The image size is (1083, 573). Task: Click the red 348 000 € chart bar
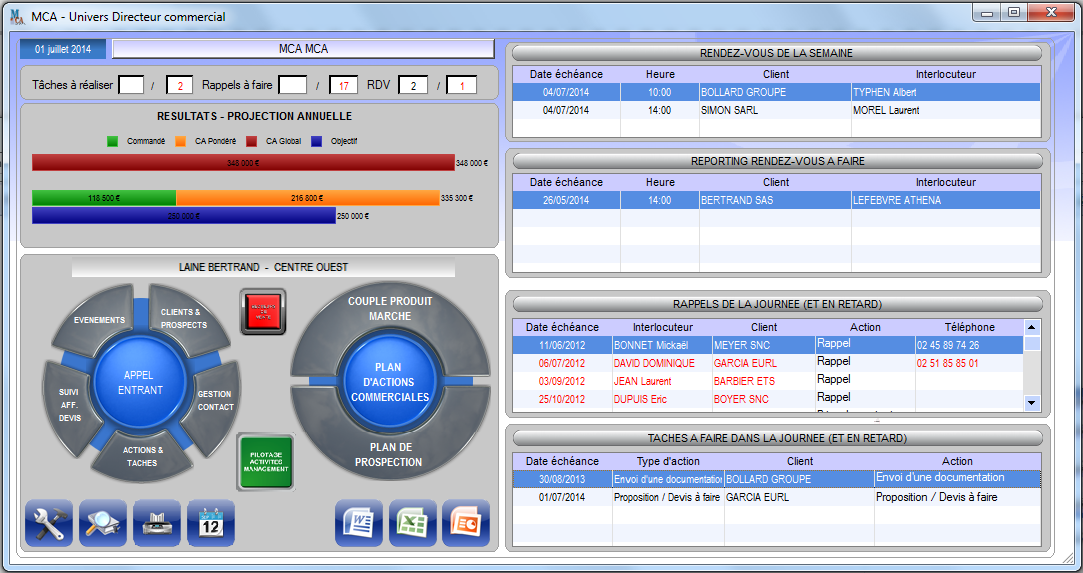click(243, 163)
